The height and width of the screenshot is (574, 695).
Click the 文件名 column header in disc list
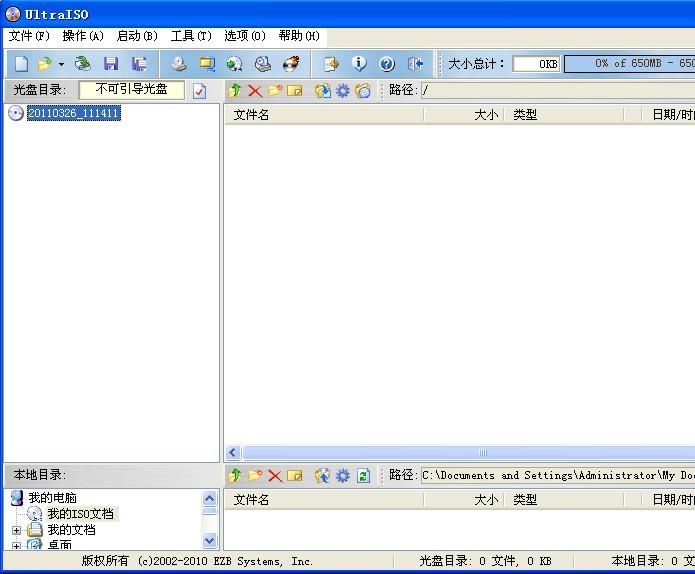(251, 115)
